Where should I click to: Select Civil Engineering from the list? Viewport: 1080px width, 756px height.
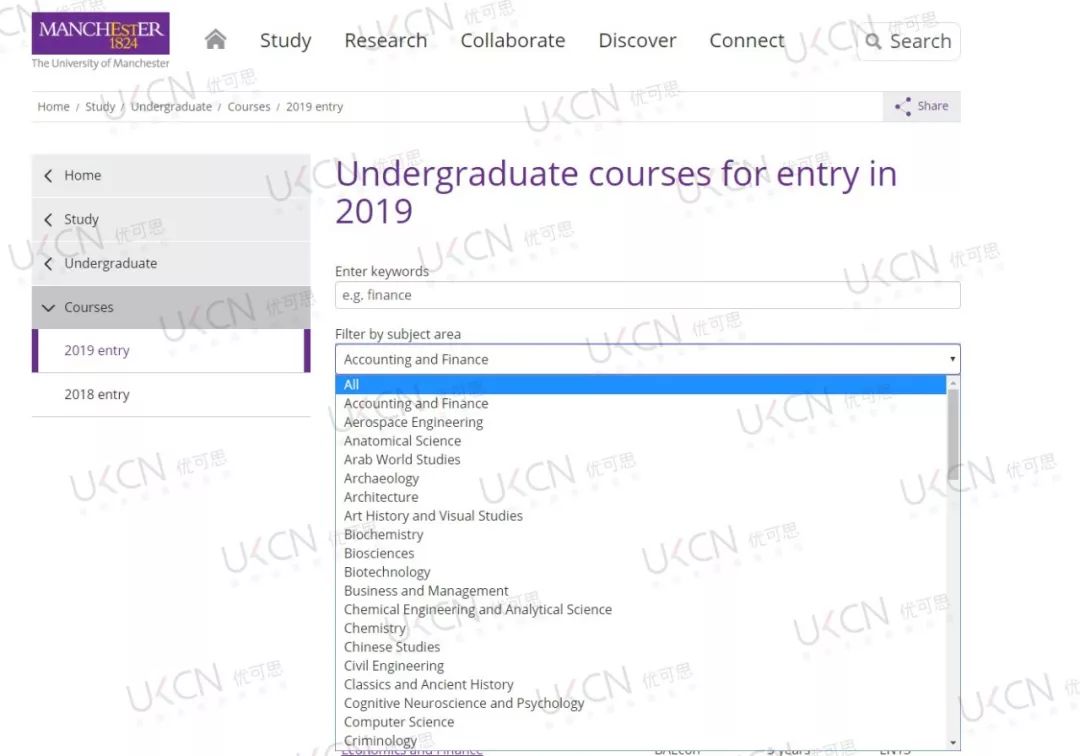(641, 666)
